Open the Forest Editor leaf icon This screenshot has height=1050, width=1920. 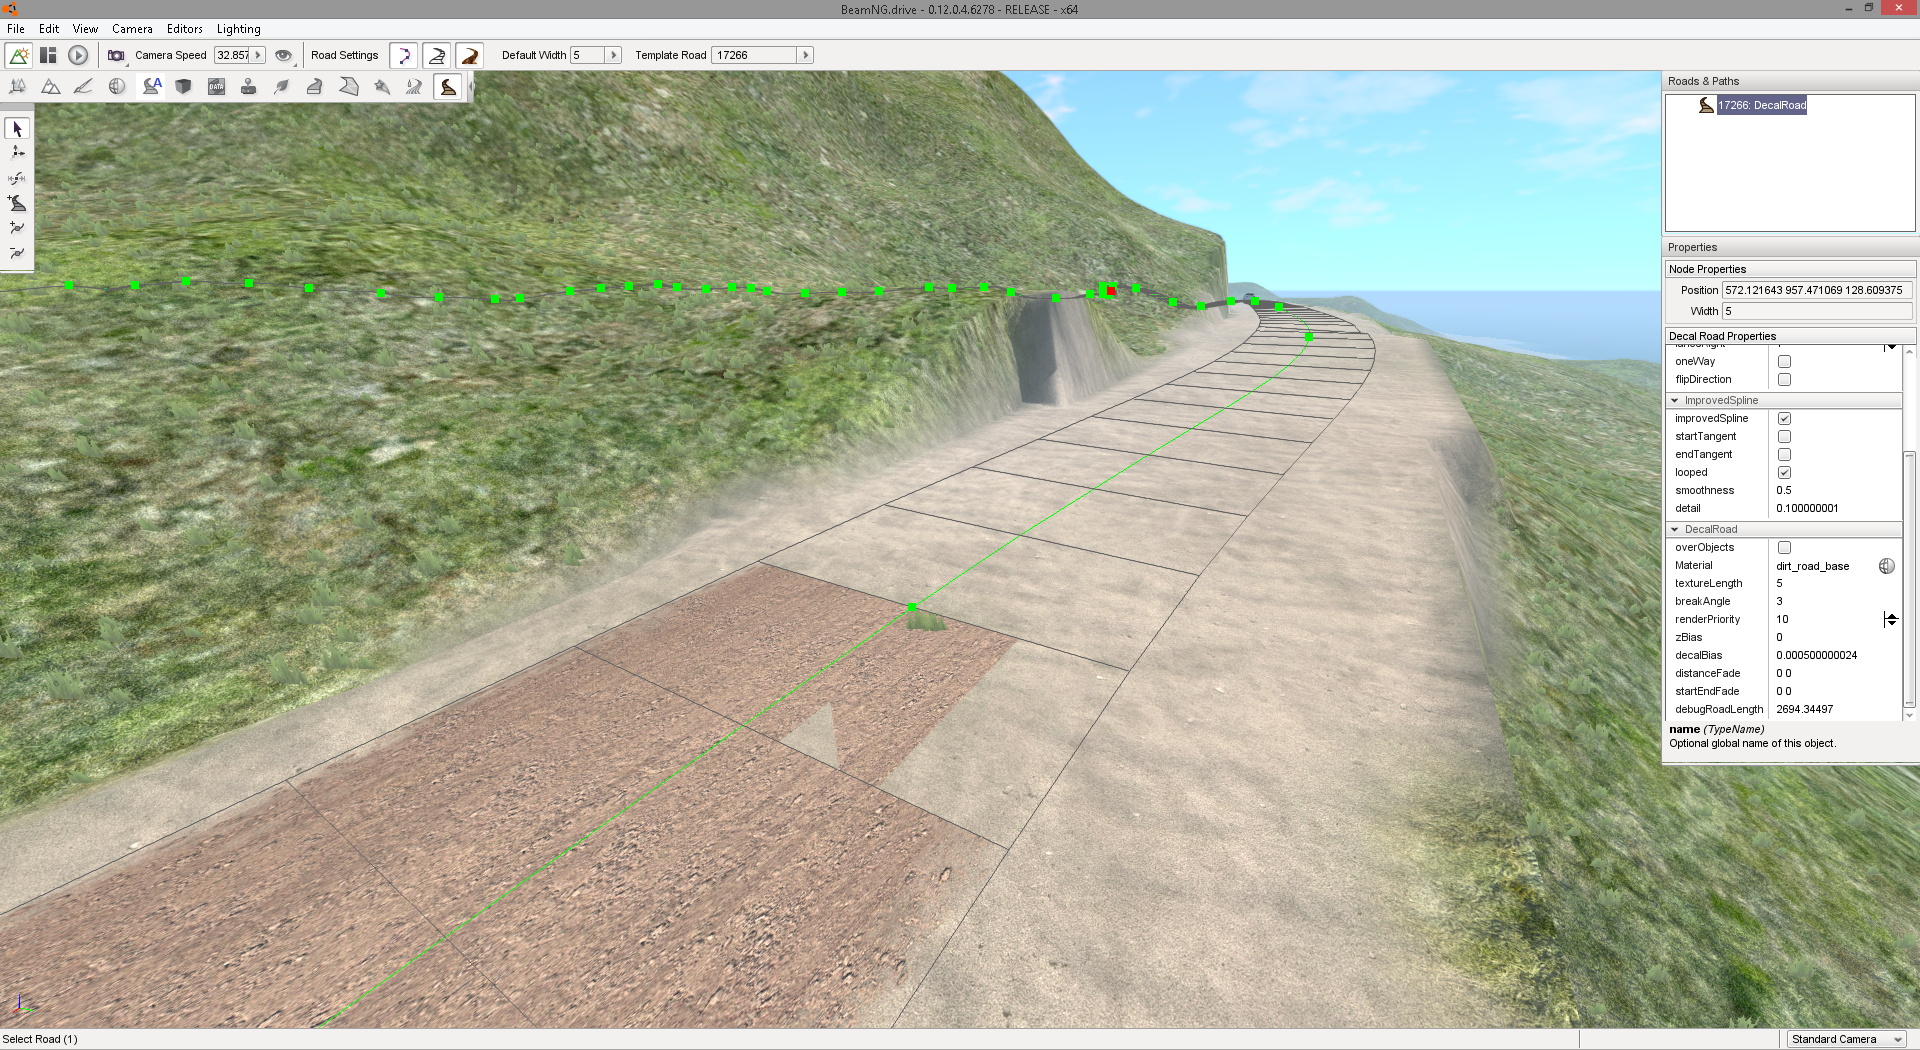(x=282, y=87)
